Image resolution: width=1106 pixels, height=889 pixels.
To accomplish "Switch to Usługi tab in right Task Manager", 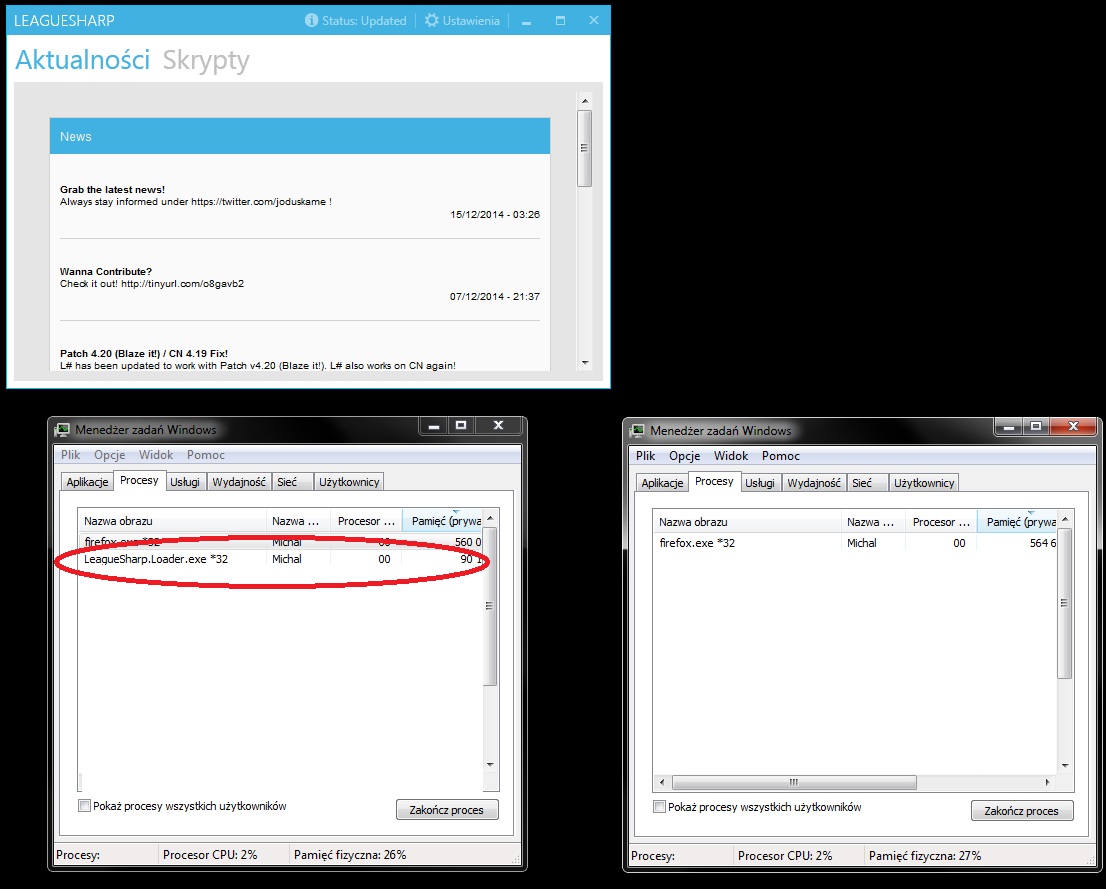I will coord(760,483).
